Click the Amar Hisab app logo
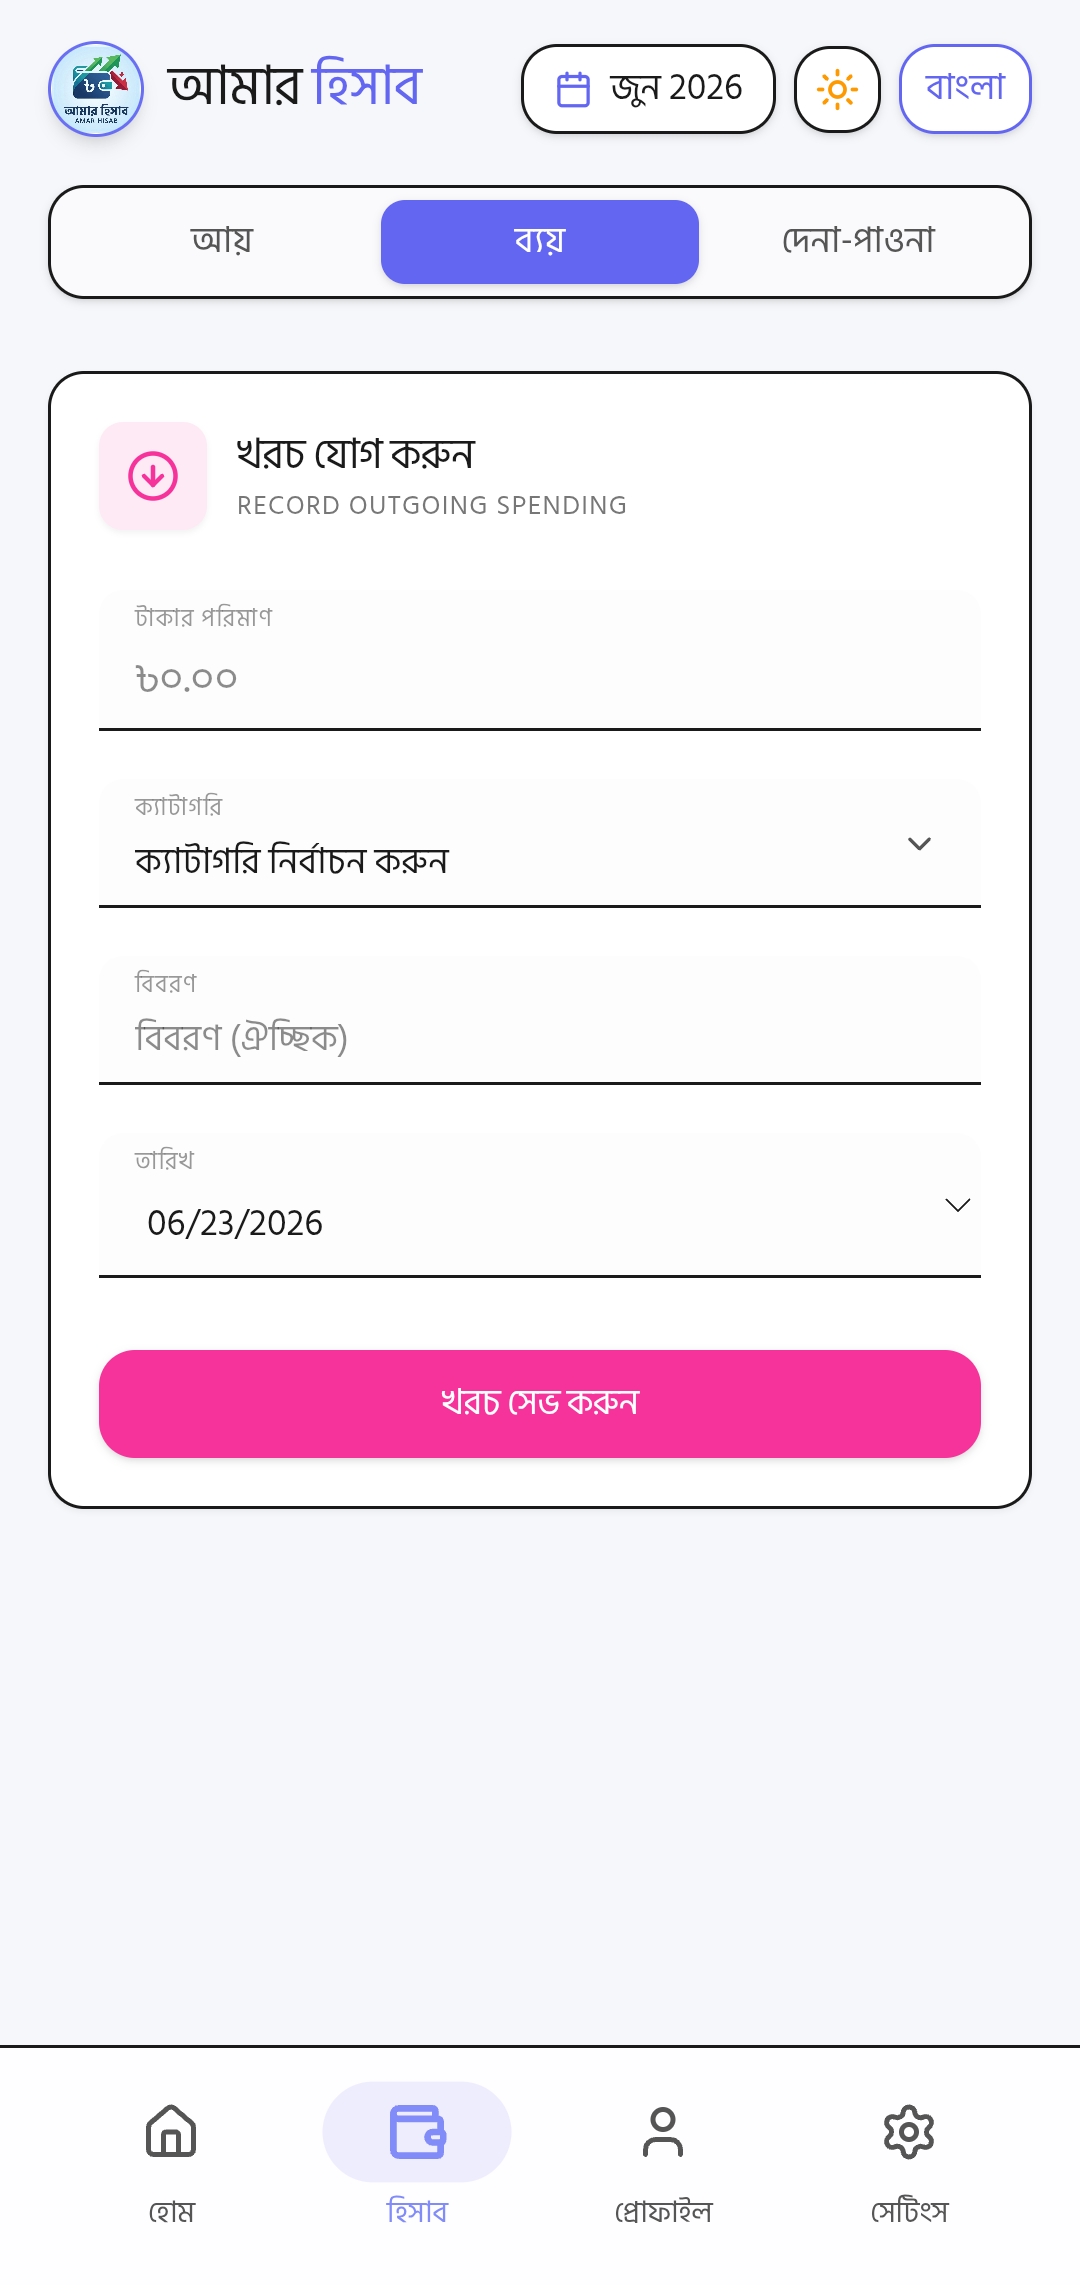1080x2285 pixels. [x=96, y=89]
